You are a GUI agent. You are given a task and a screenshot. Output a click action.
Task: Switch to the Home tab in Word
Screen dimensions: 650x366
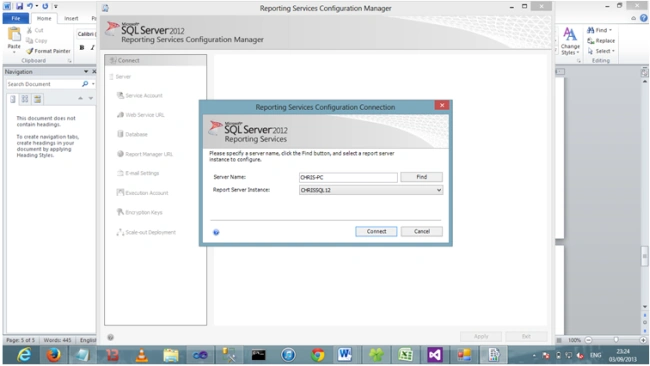[x=44, y=18]
